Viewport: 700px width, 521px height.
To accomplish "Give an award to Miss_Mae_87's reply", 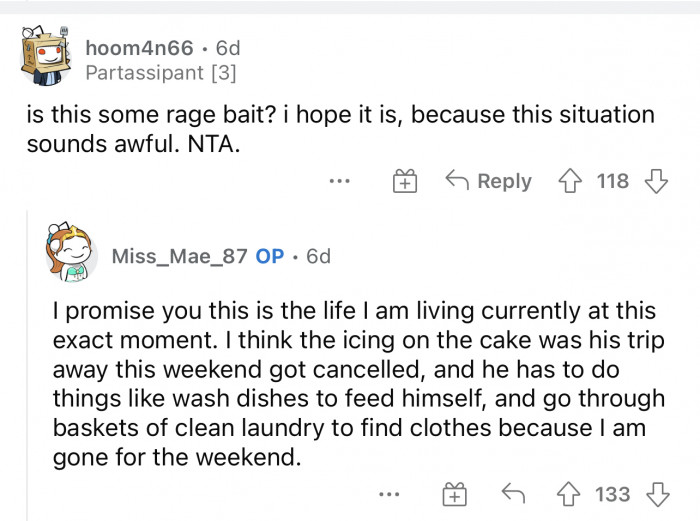I will [x=454, y=494].
